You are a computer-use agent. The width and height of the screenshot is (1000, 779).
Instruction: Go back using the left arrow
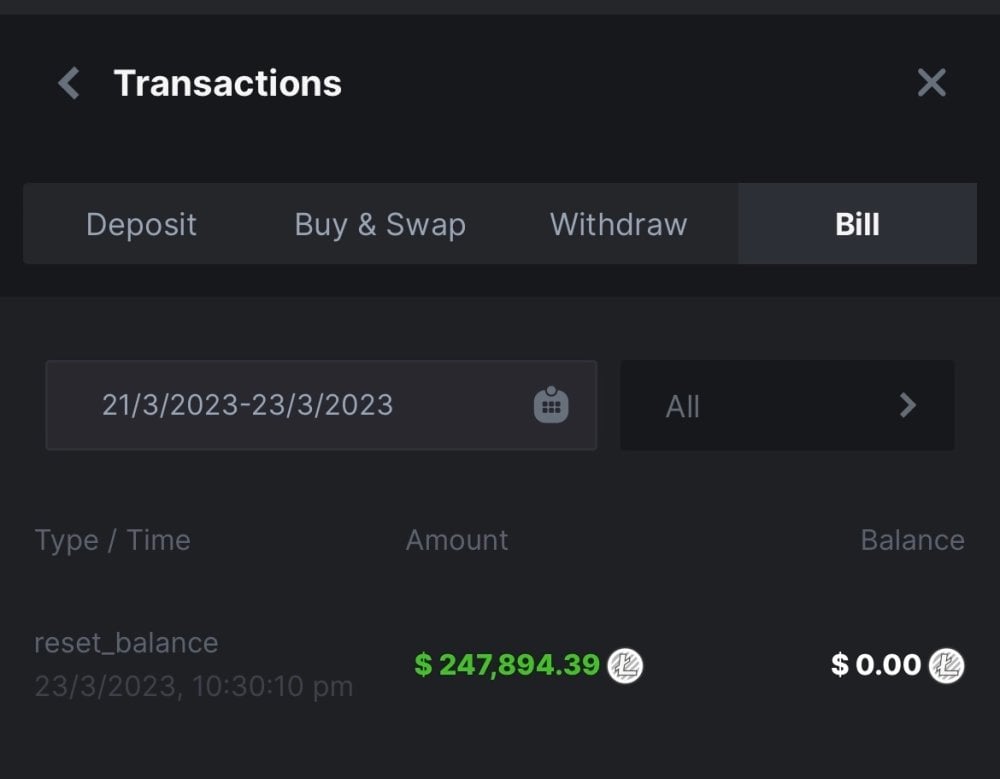[68, 83]
